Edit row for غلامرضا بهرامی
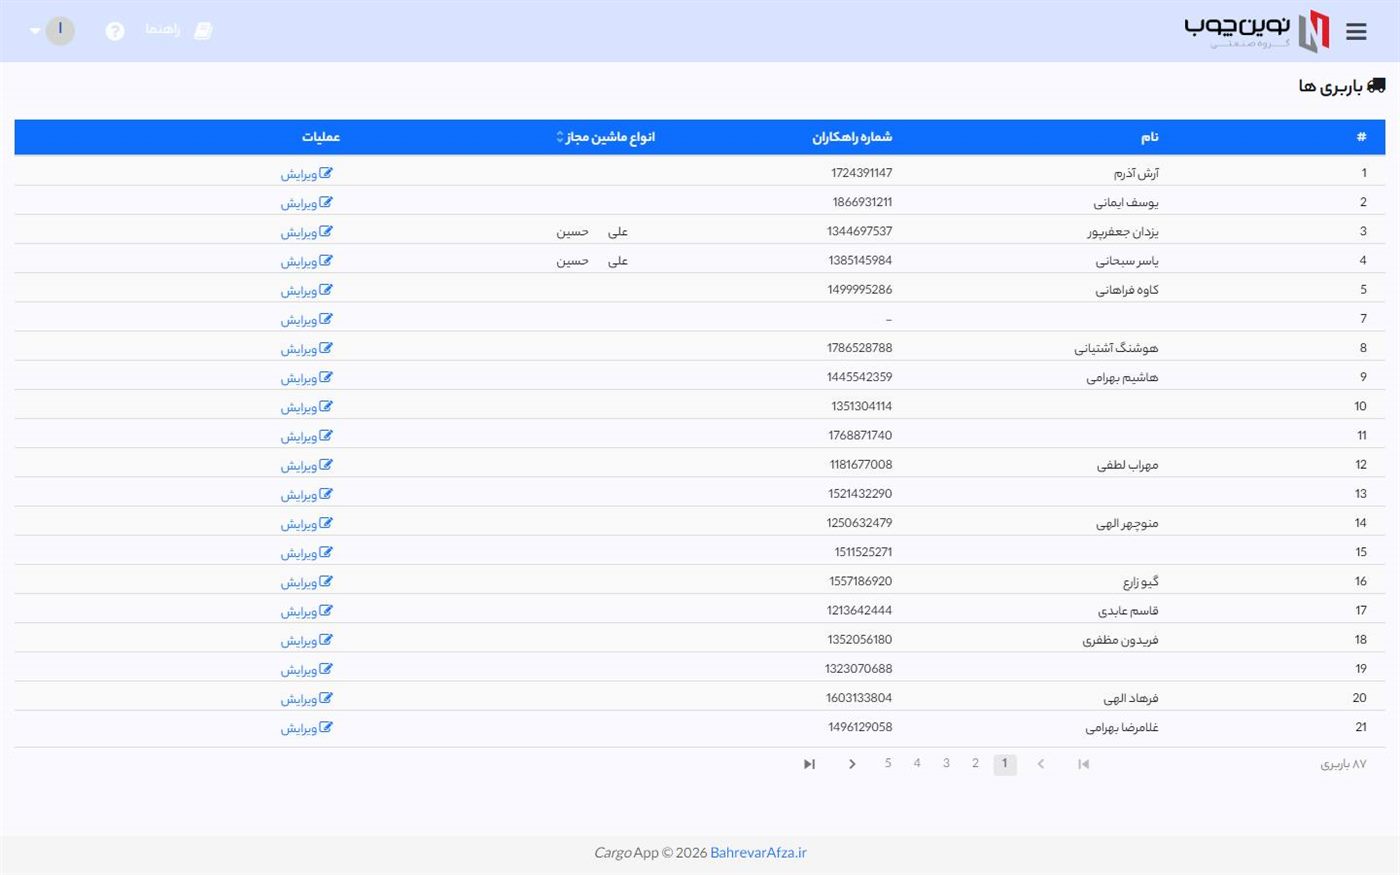The width and height of the screenshot is (1400, 875). click(x=306, y=728)
